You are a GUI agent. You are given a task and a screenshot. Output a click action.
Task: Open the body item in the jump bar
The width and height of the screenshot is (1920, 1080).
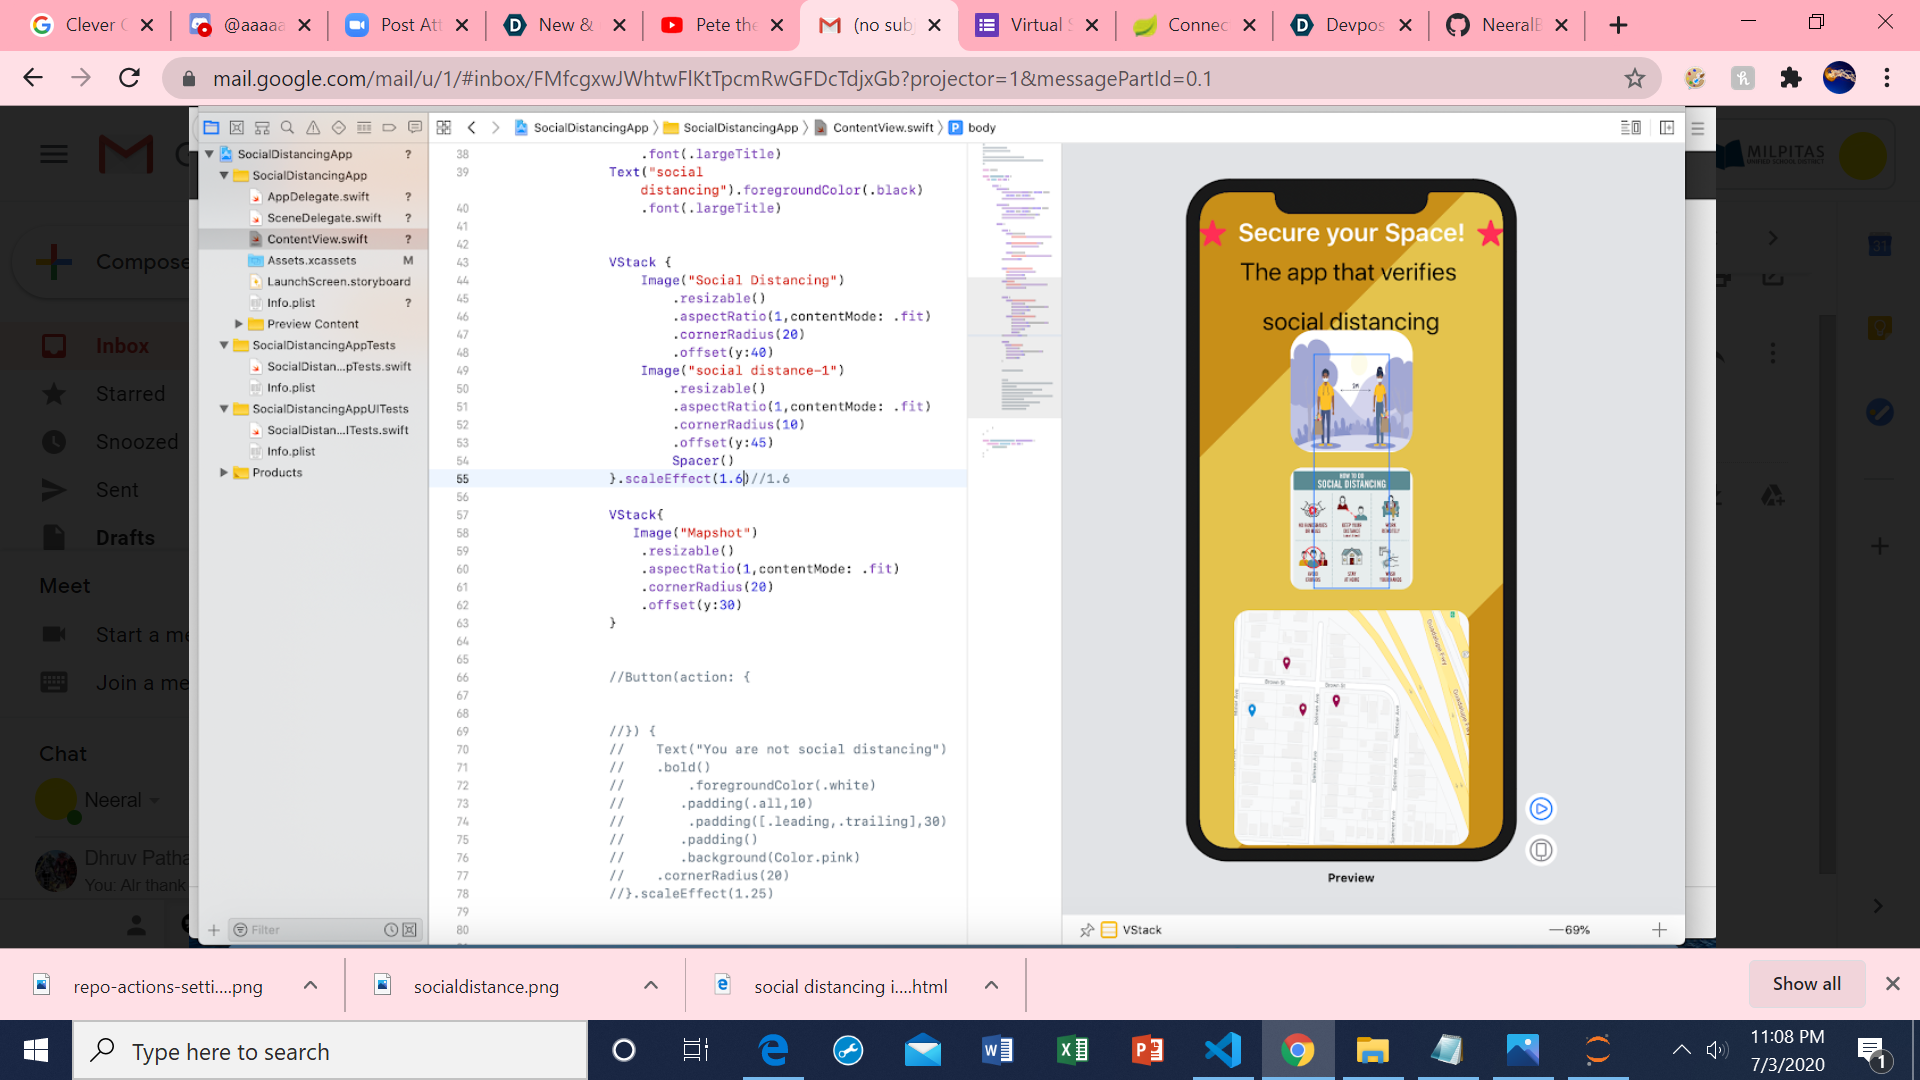(982, 127)
